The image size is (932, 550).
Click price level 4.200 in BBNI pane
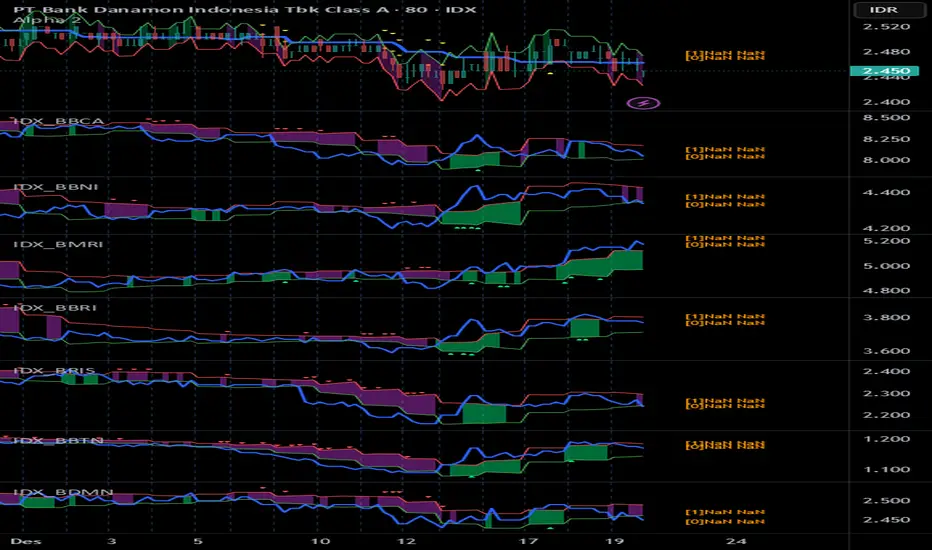pos(886,228)
